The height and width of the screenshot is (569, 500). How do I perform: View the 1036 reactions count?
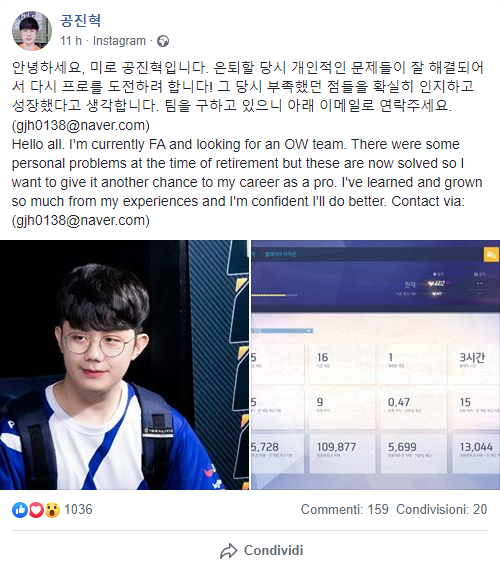coord(78,509)
